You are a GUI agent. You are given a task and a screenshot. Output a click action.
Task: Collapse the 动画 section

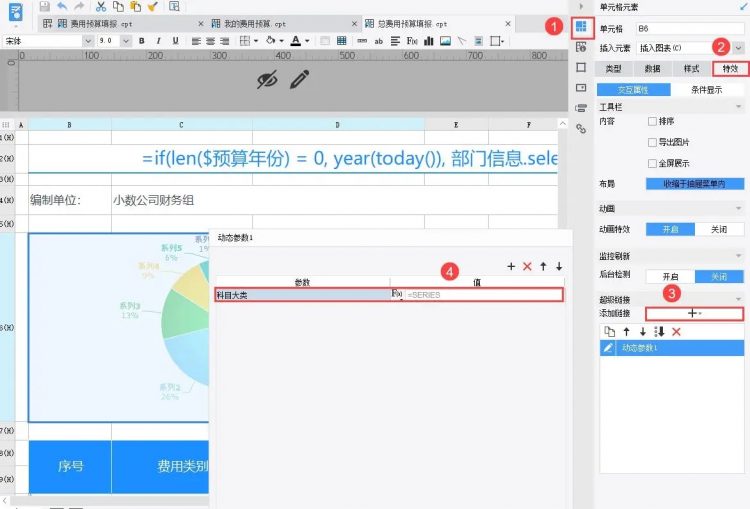[739, 209]
